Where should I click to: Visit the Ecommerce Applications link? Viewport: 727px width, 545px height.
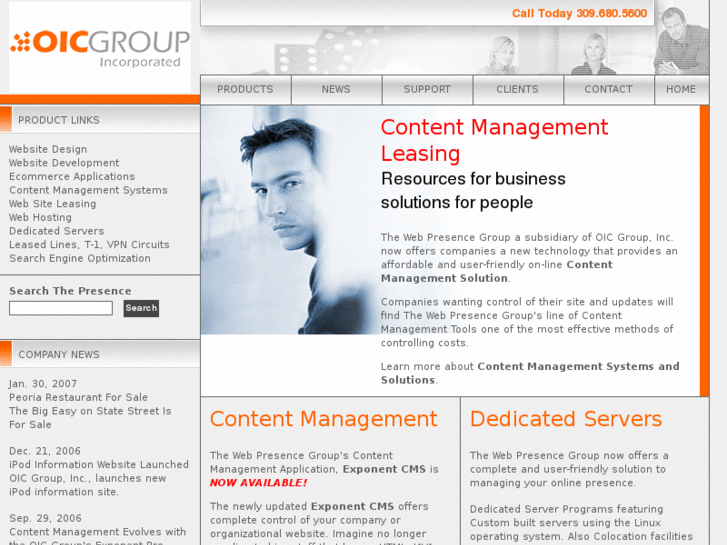tap(72, 177)
